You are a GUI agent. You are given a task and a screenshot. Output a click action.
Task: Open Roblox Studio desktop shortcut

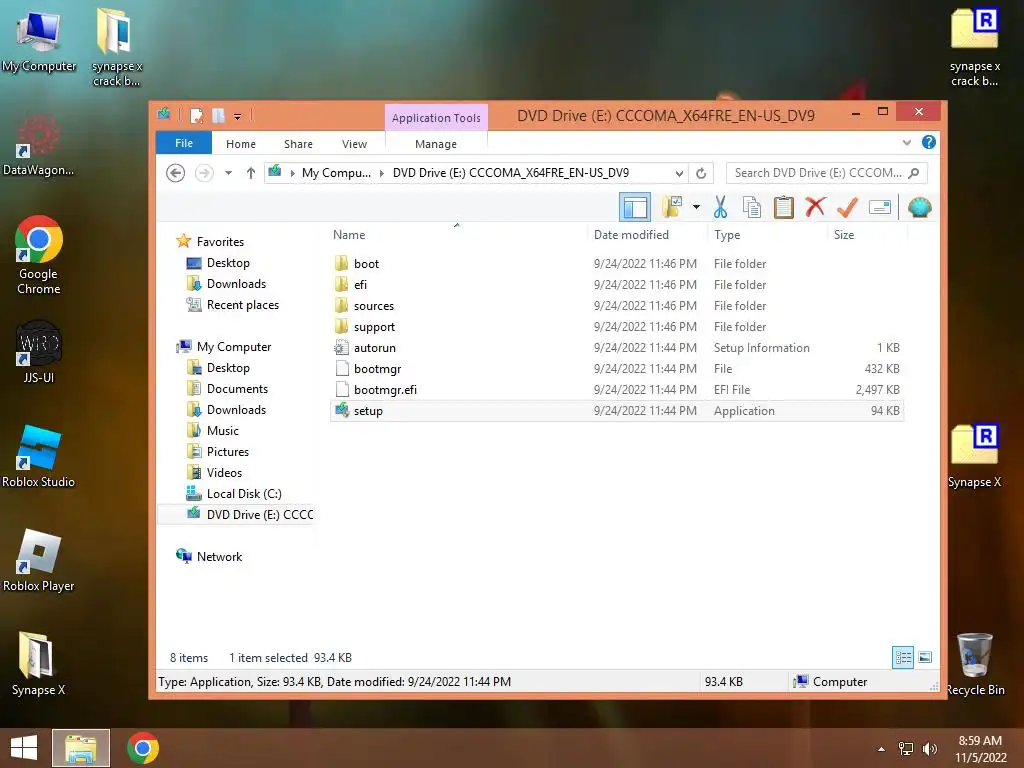point(39,457)
